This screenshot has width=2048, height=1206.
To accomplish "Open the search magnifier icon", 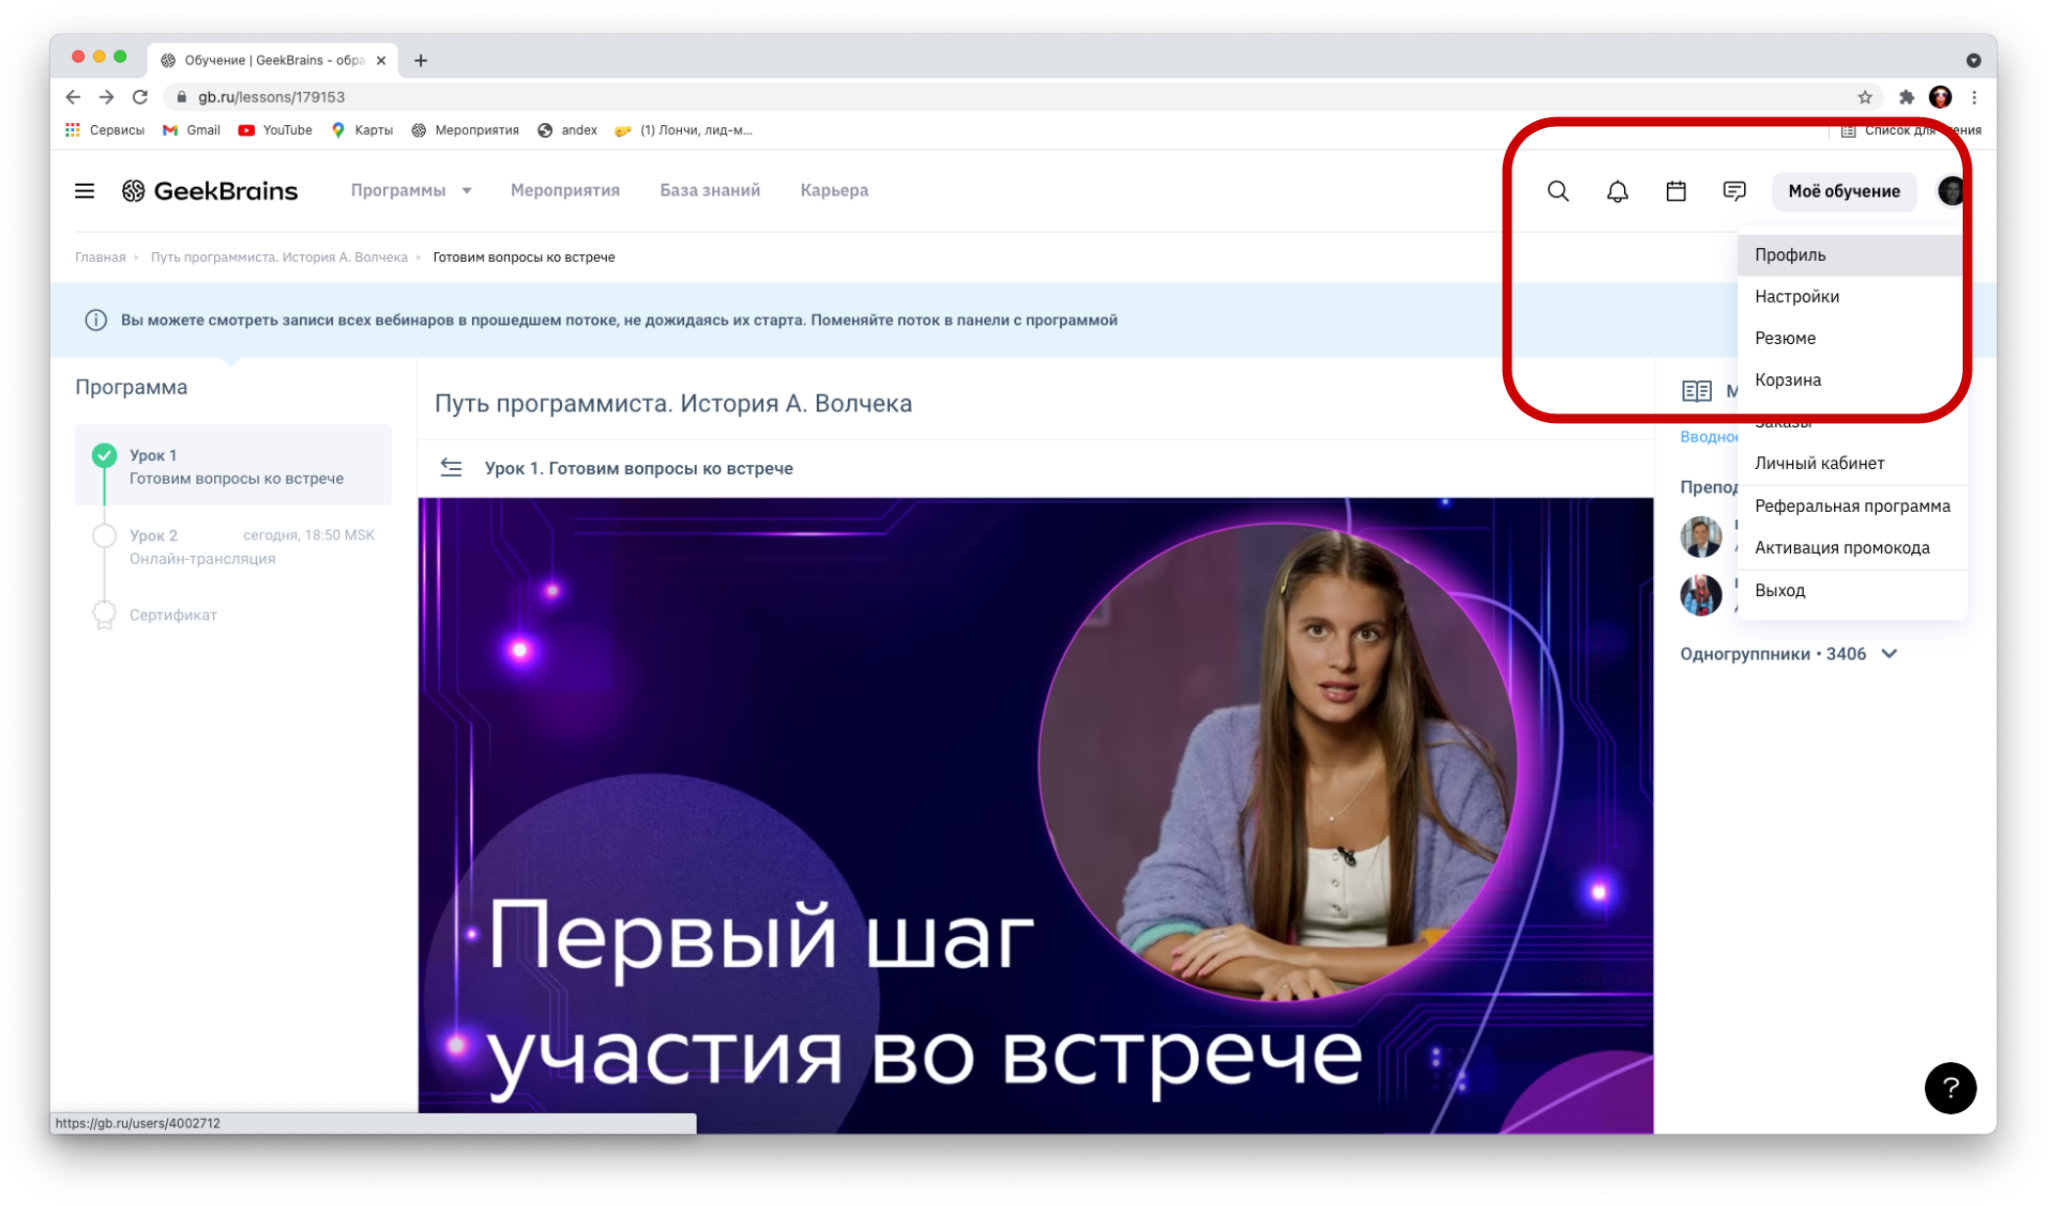I will tap(1558, 191).
